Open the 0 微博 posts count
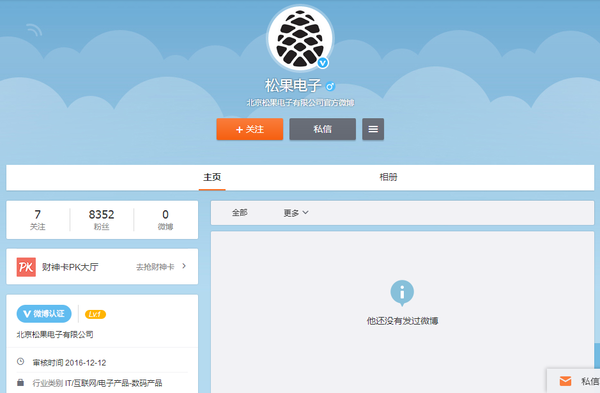The width and height of the screenshot is (600, 393). (x=165, y=220)
